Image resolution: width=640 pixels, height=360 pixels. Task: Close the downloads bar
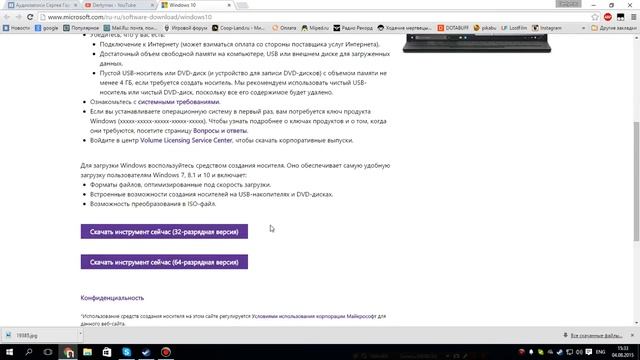tap(632, 335)
